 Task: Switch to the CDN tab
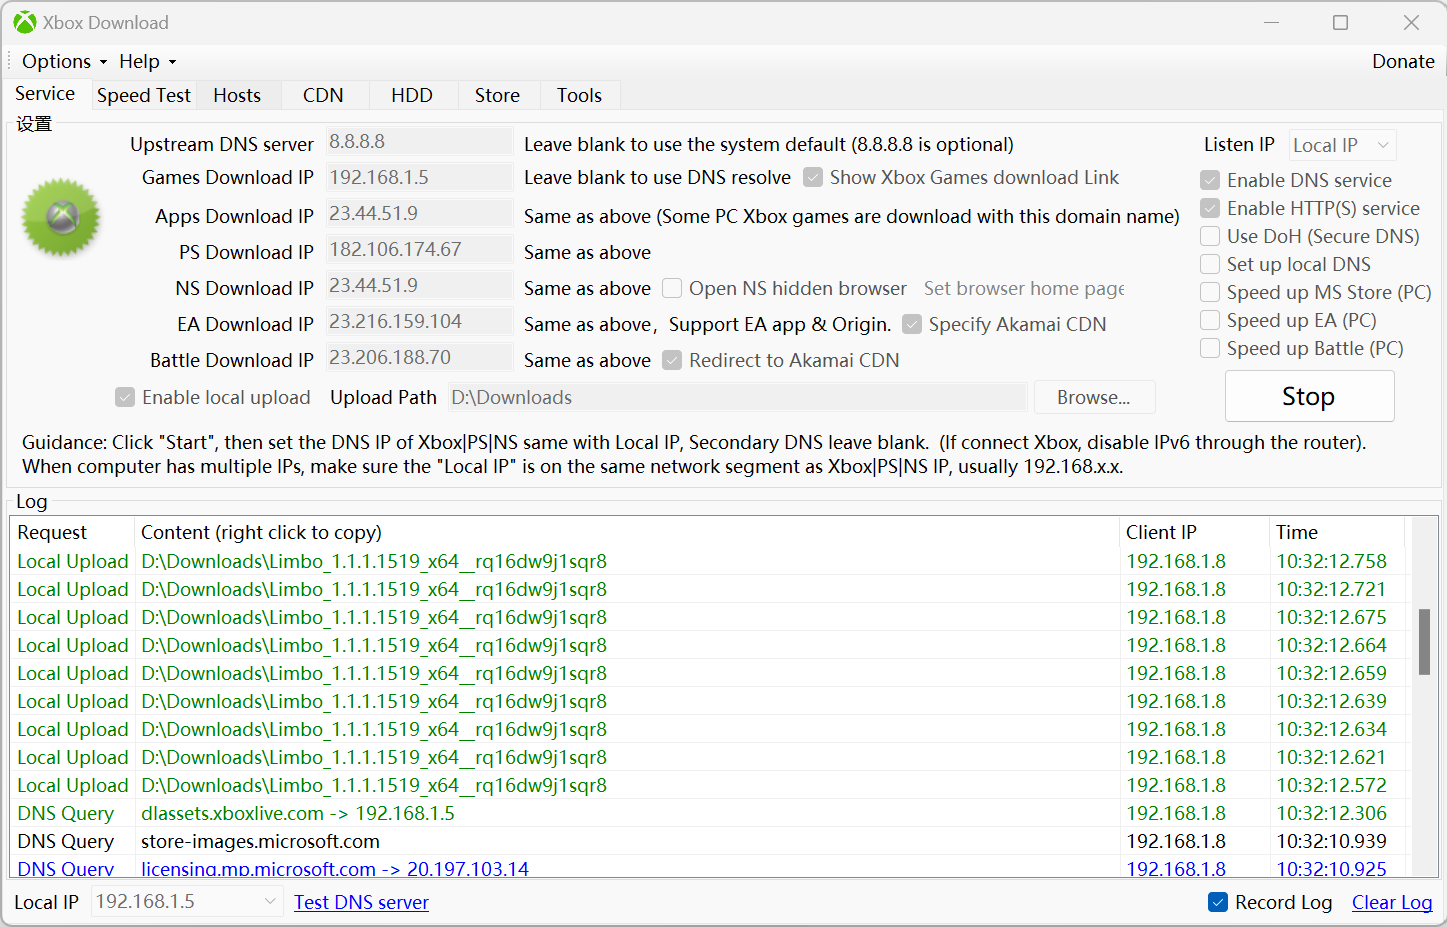click(323, 95)
